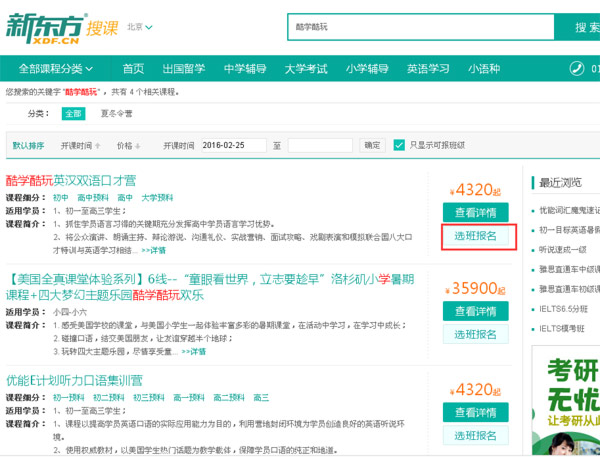View details of the 35900 priced course
The height and width of the screenshot is (457, 600).
pos(476,311)
